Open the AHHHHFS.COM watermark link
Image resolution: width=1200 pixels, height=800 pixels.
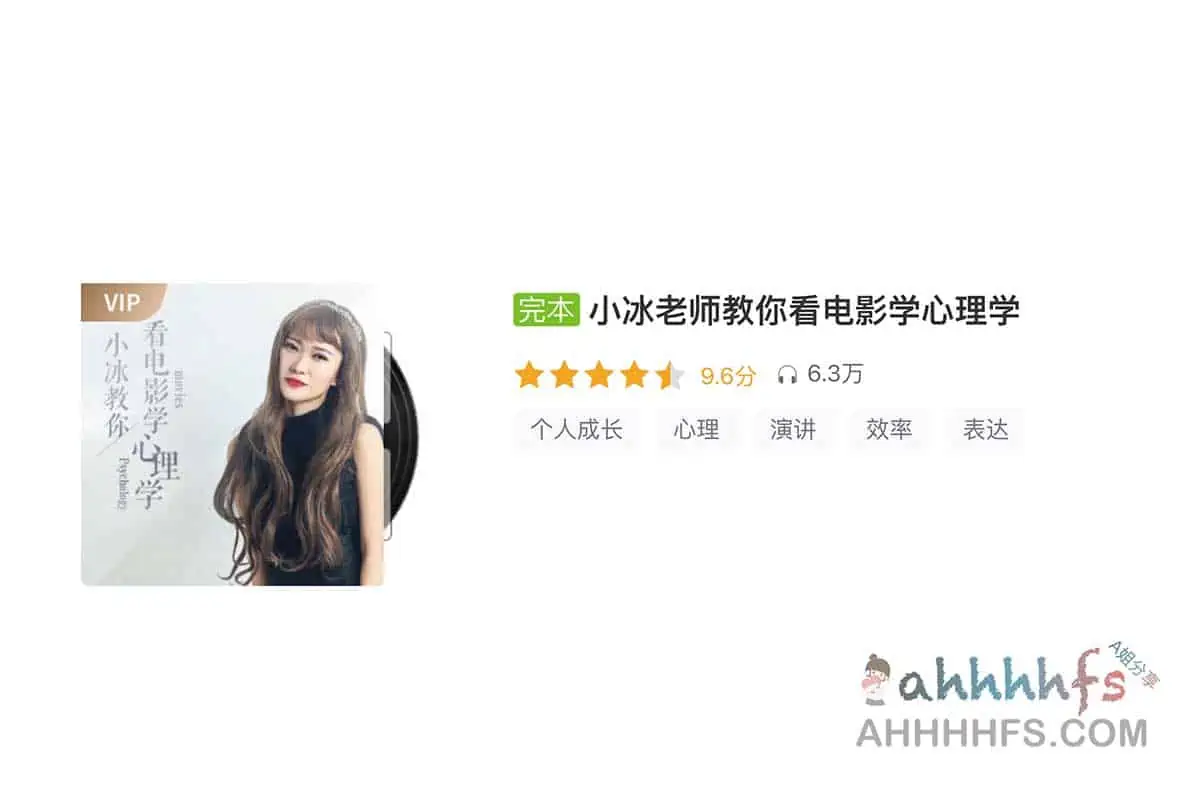pyautogui.click(x=1002, y=733)
